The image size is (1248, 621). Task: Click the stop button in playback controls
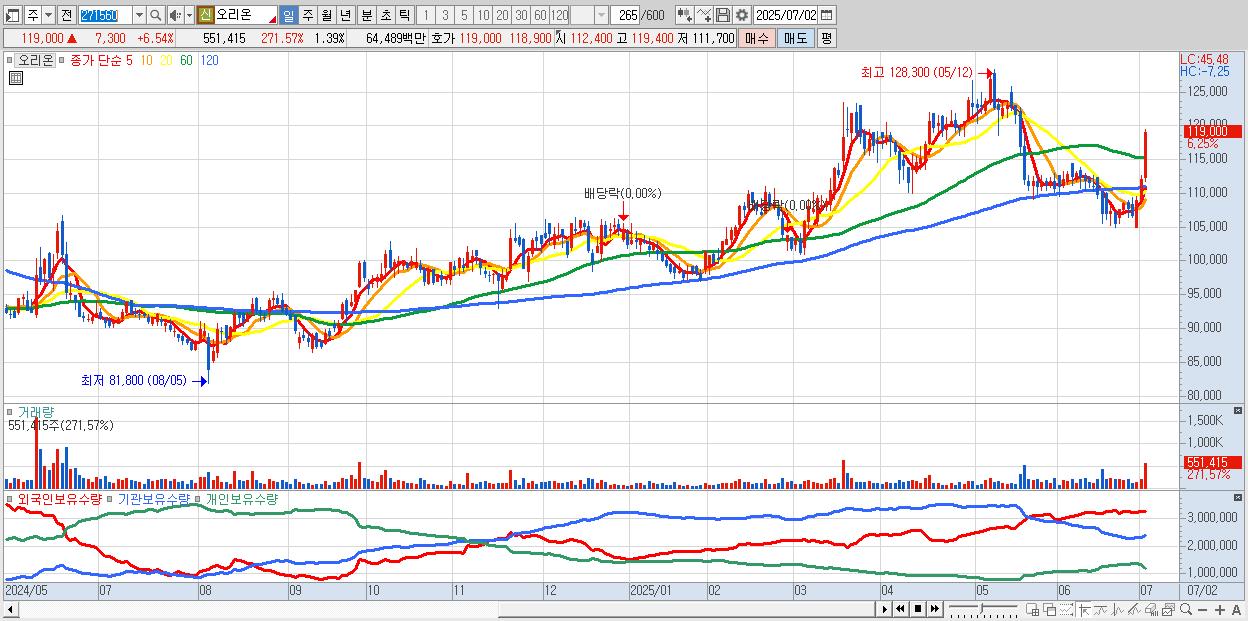(918, 609)
